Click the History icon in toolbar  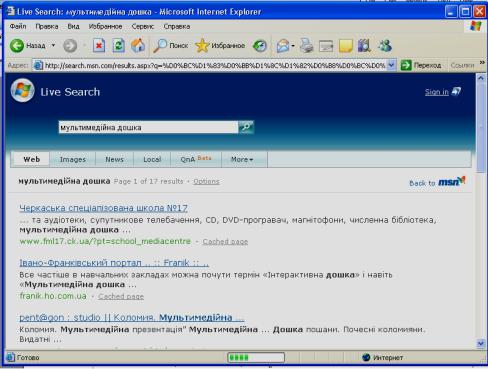pyautogui.click(x=260, y=46)
